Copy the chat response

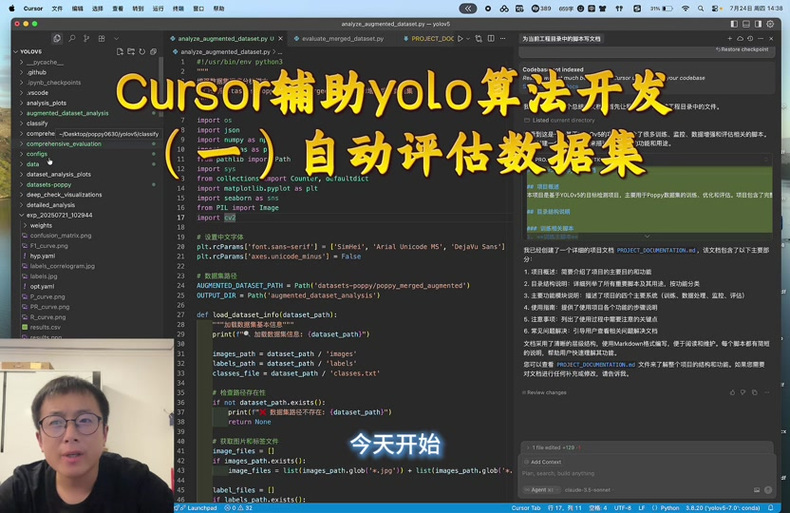pos(754,392)
